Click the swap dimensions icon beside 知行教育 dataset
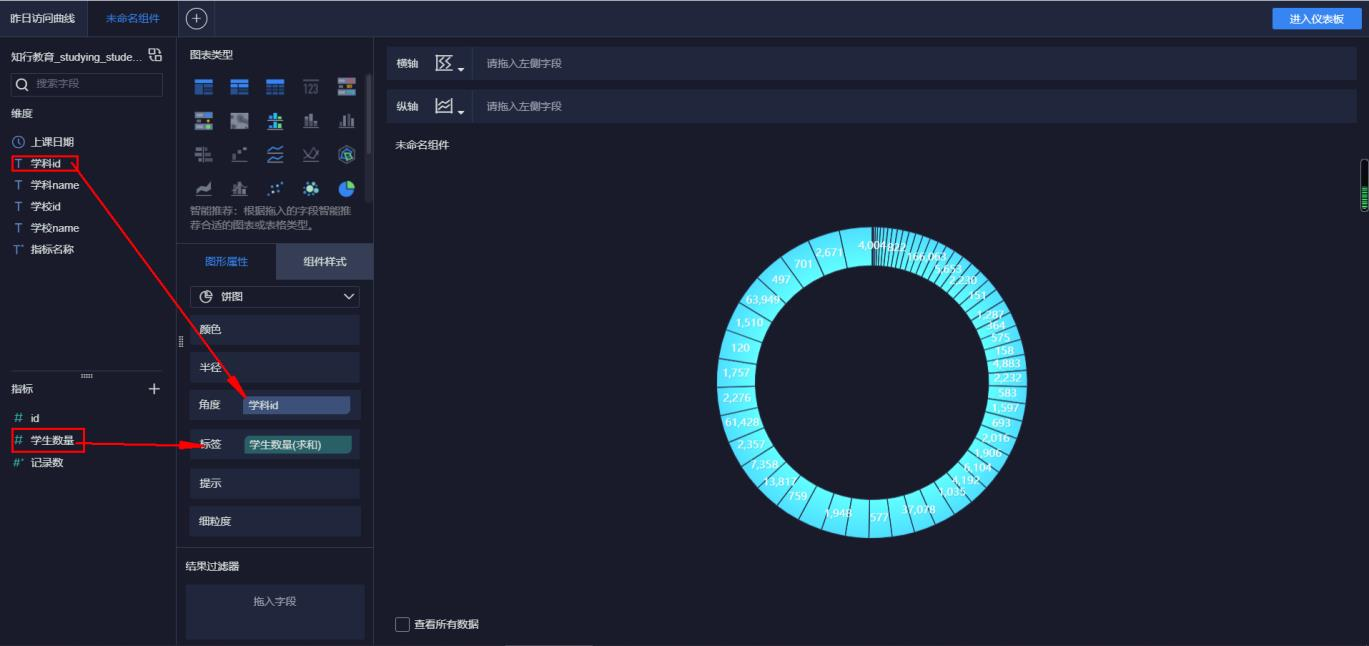The height and width of the screenshot is (646, 1369). pyautogui.click(x=154, y=57)
